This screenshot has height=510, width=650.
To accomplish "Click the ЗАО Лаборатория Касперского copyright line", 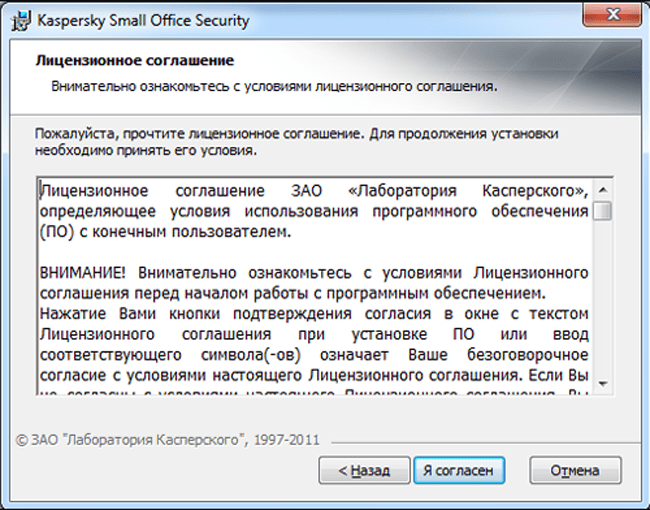I will click(x=173, y=439).
